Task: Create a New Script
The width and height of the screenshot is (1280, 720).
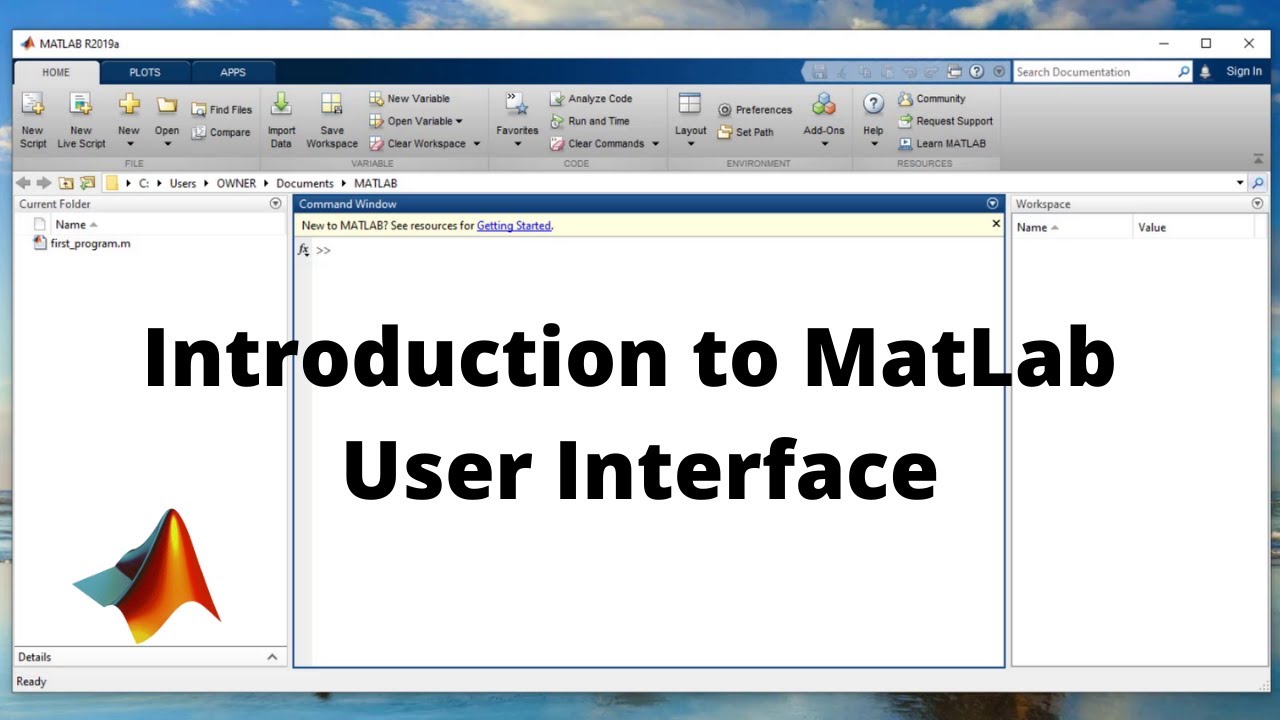Action: 33,120
